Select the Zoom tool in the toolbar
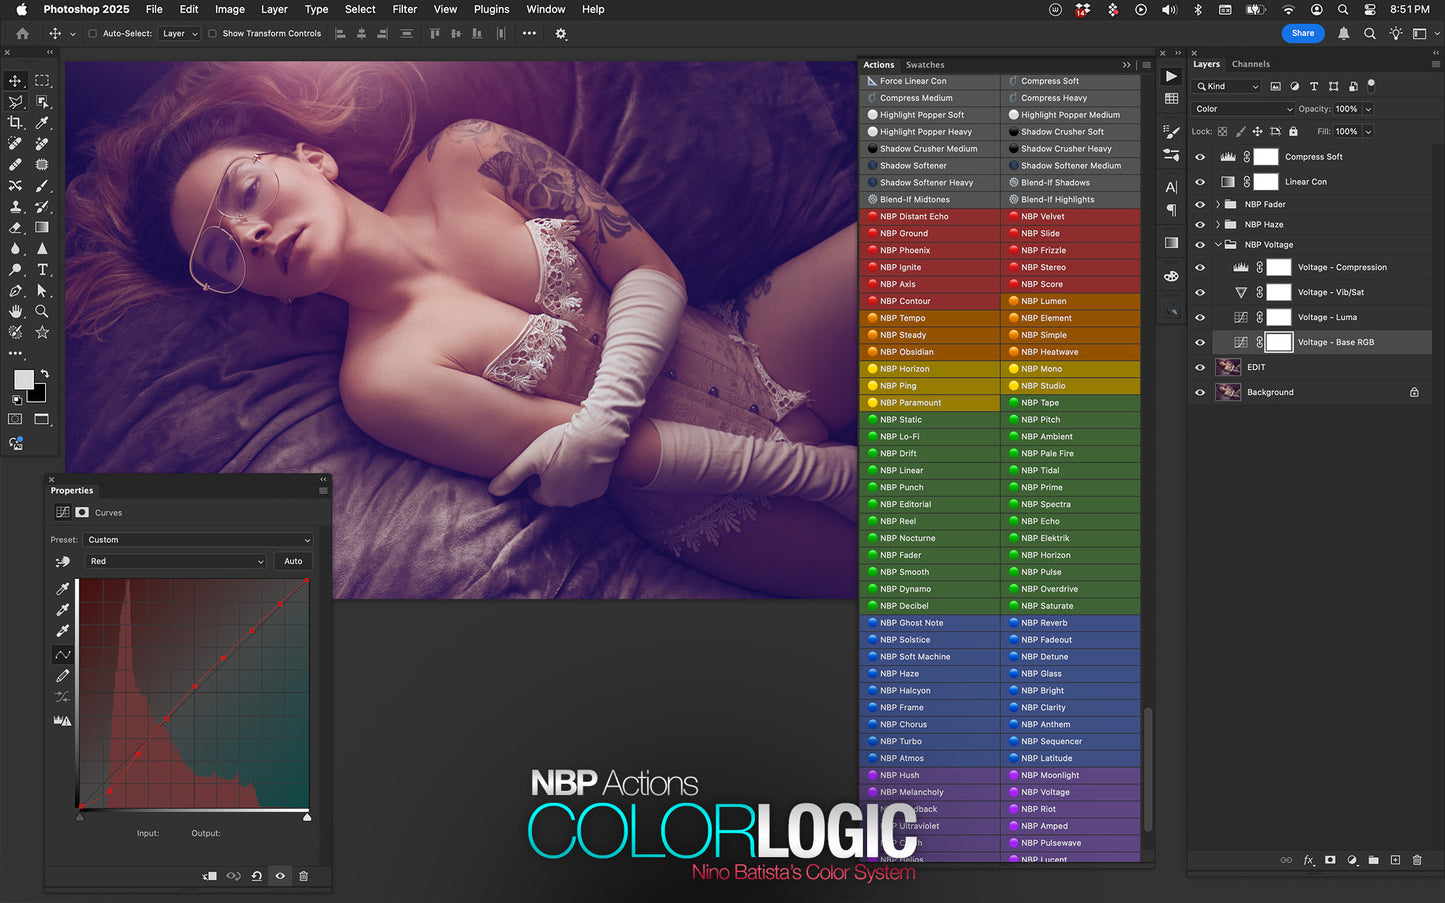The width and height of the screenshot is (1445, 903). tap(42, 311)
